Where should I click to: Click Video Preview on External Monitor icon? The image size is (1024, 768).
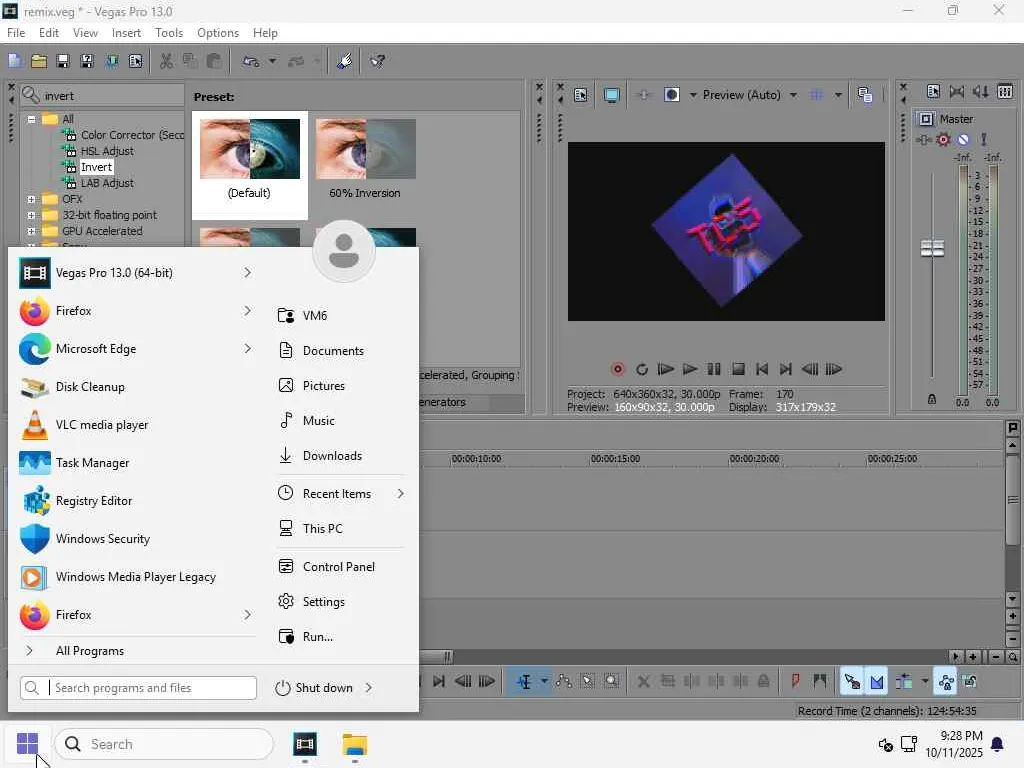[612, 95]
